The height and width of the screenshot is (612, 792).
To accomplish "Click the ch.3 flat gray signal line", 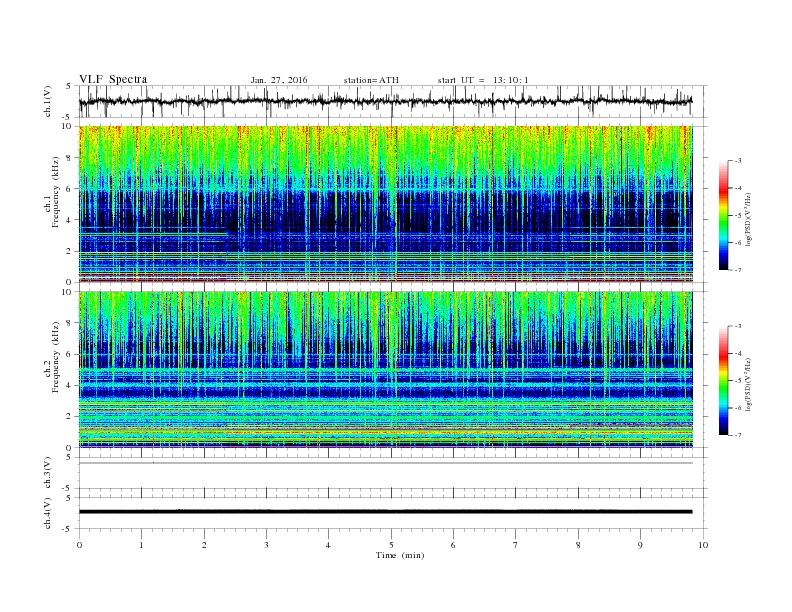I will 385,463.
